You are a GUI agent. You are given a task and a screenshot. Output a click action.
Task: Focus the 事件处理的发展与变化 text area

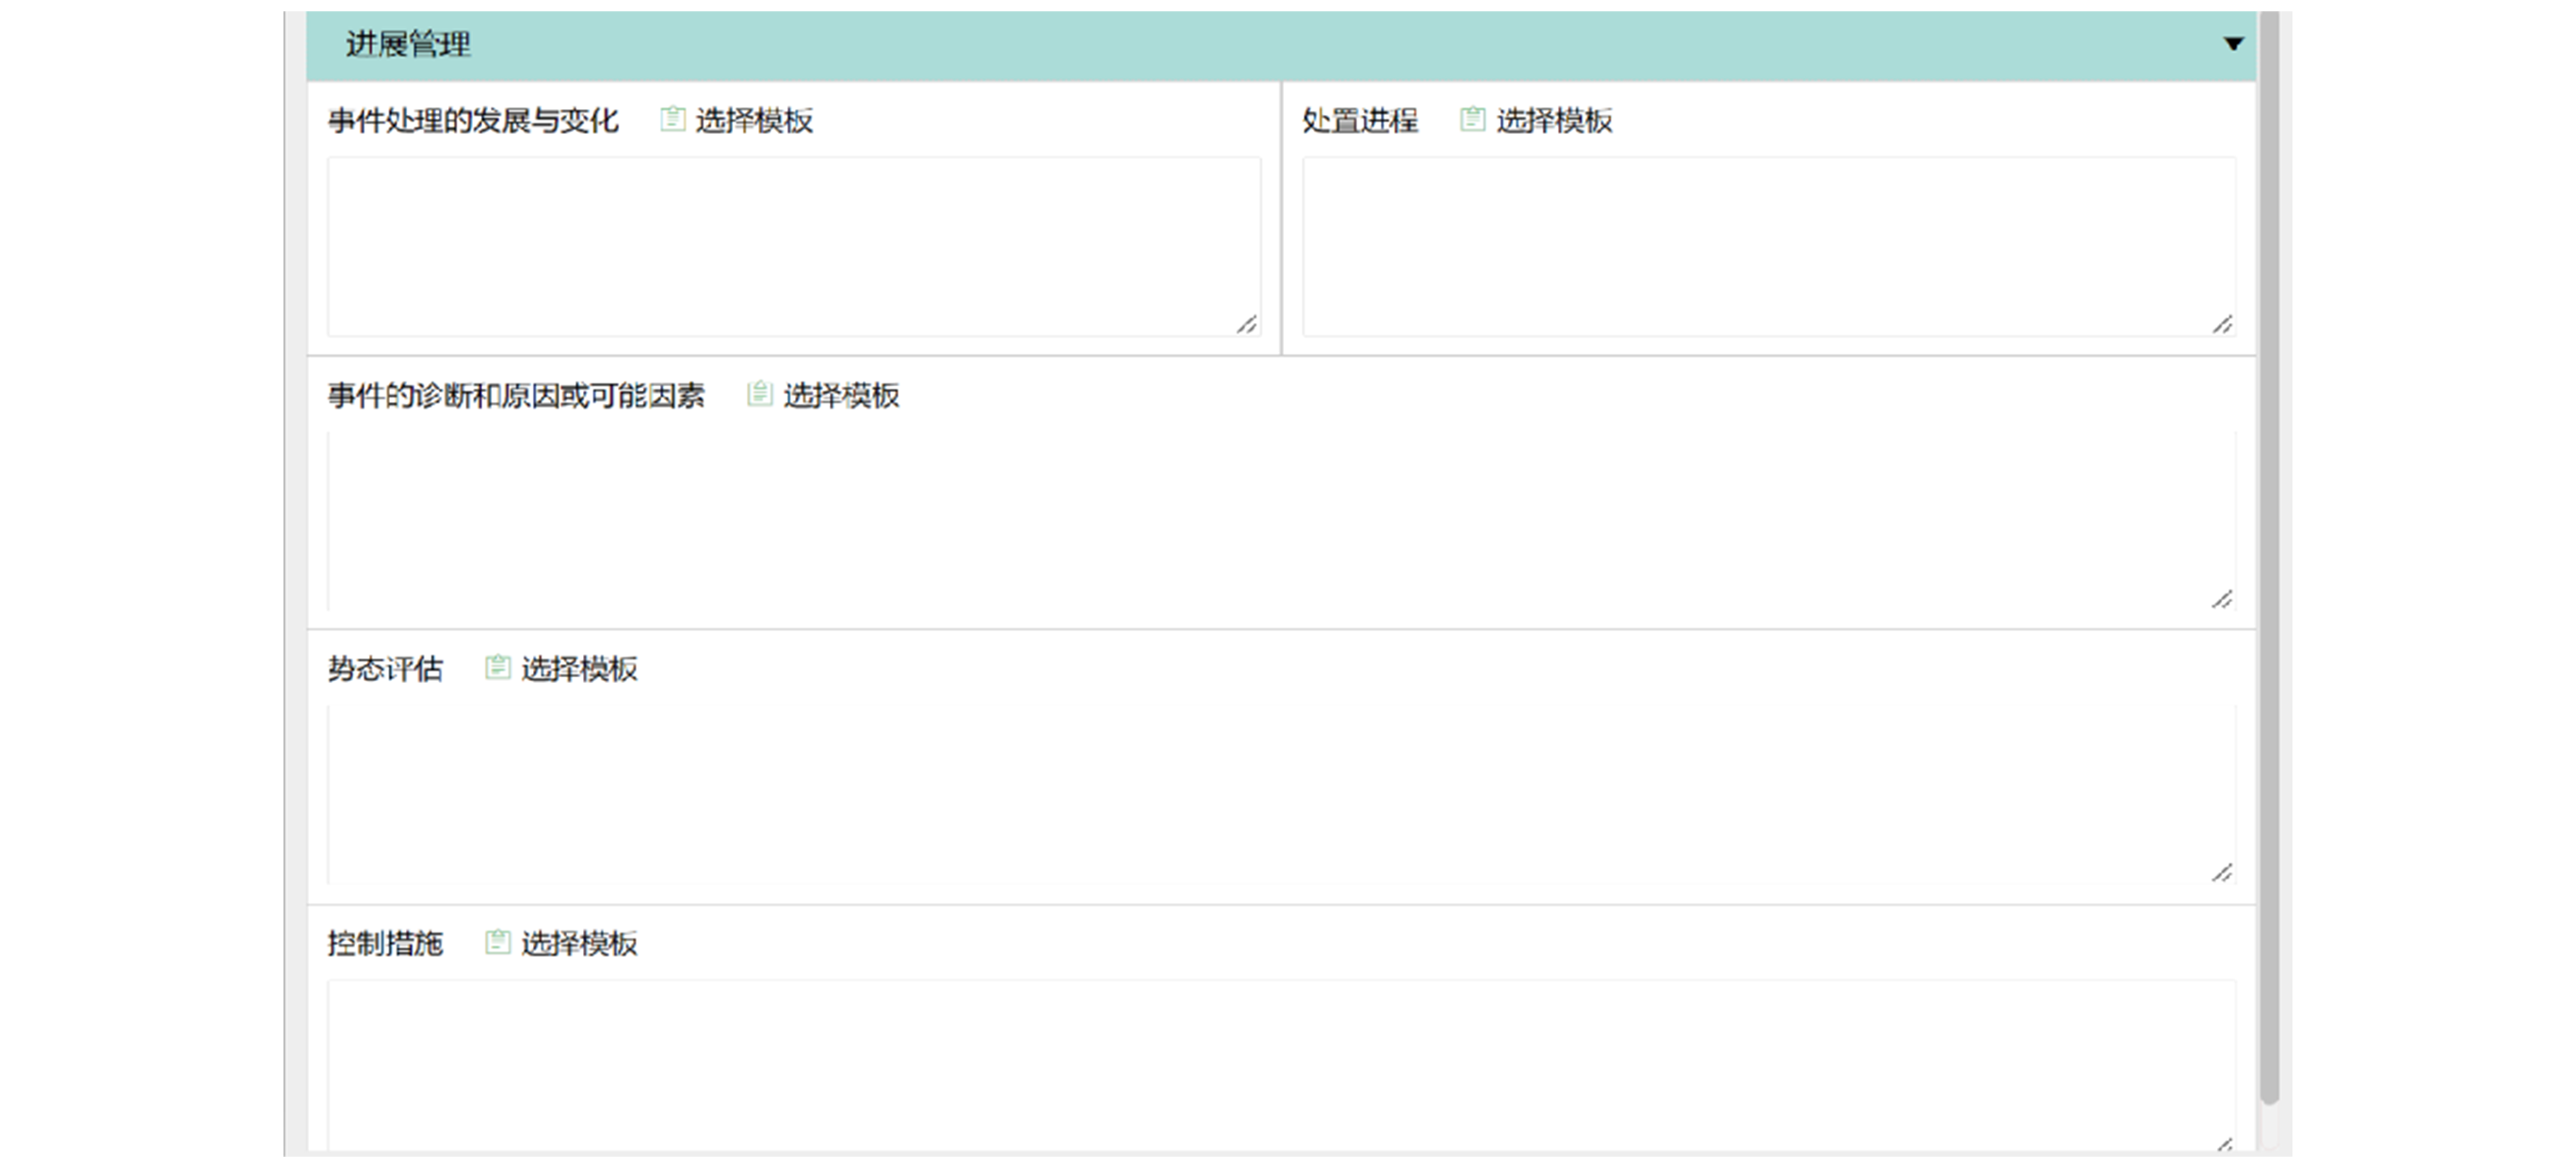pos(793,246)
